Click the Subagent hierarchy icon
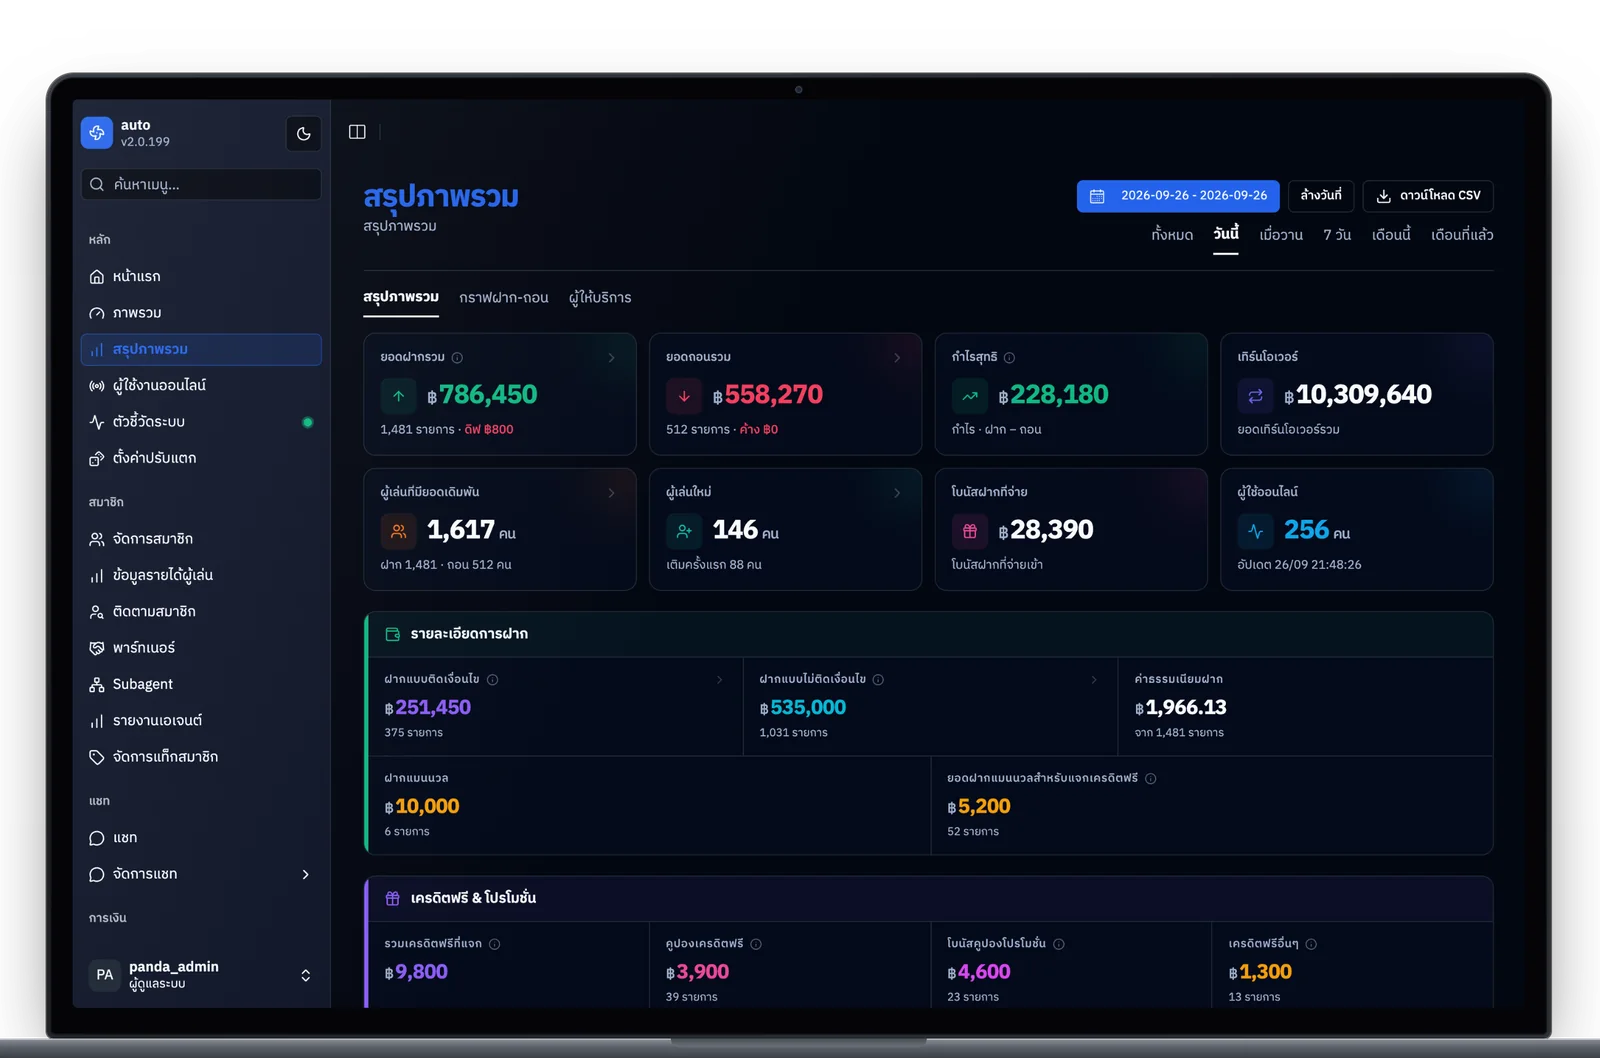Screen dimensions: 1600x1058 click(x=97, y=684)
